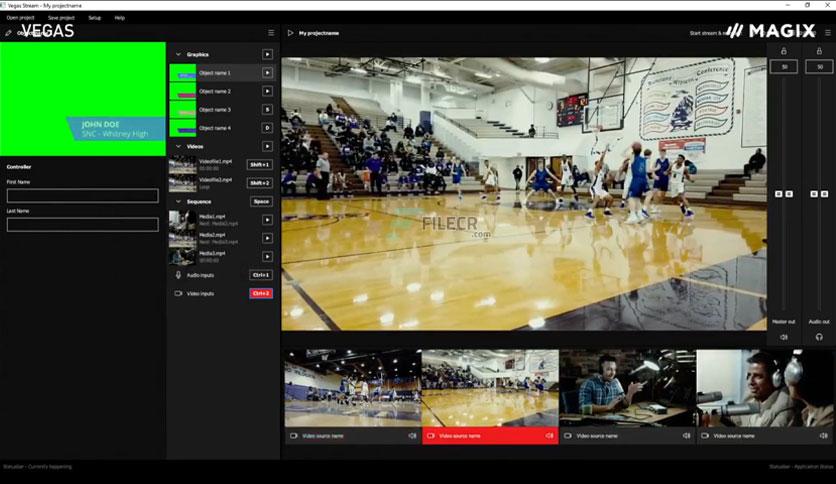Play Media2.mp4 in Sequence
Image resolution: width=836 pixels, height=484 pixels.
[267, 238]
